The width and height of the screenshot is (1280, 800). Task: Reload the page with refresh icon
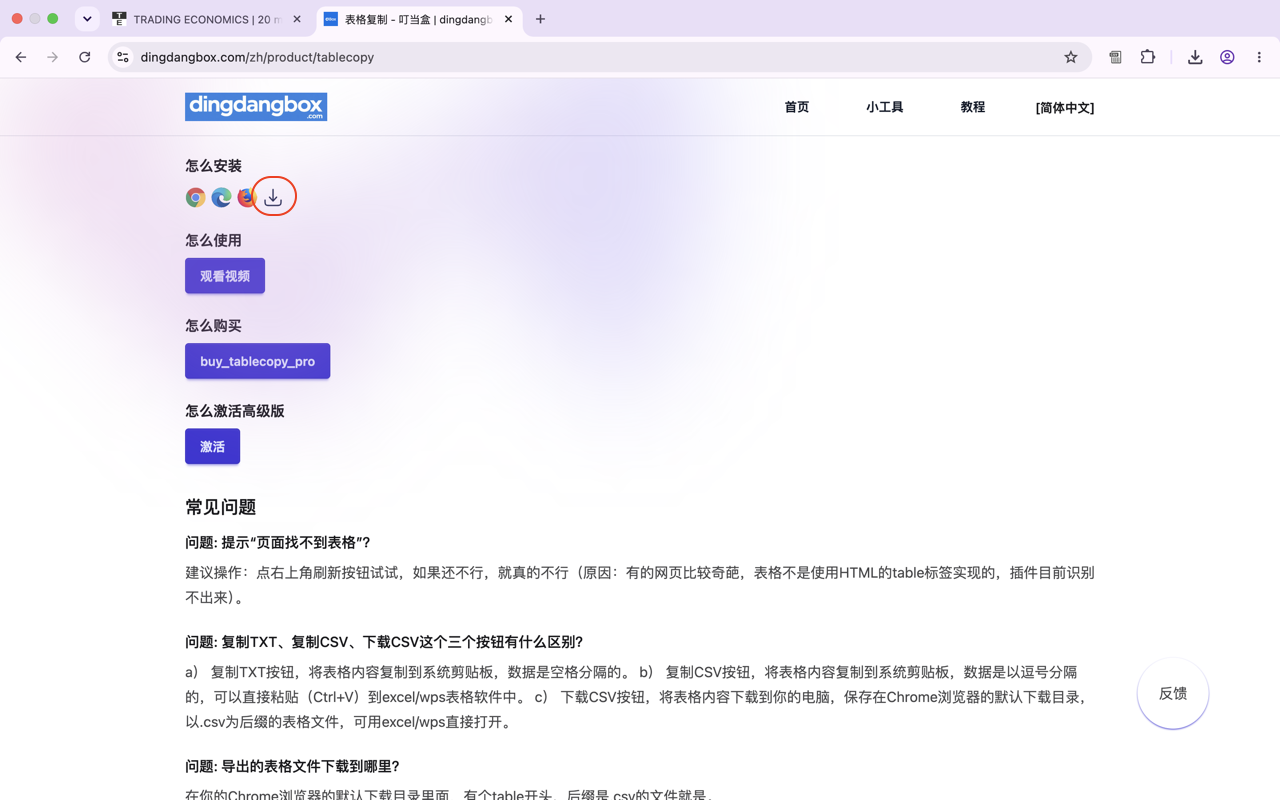click(x=85, y=57)
